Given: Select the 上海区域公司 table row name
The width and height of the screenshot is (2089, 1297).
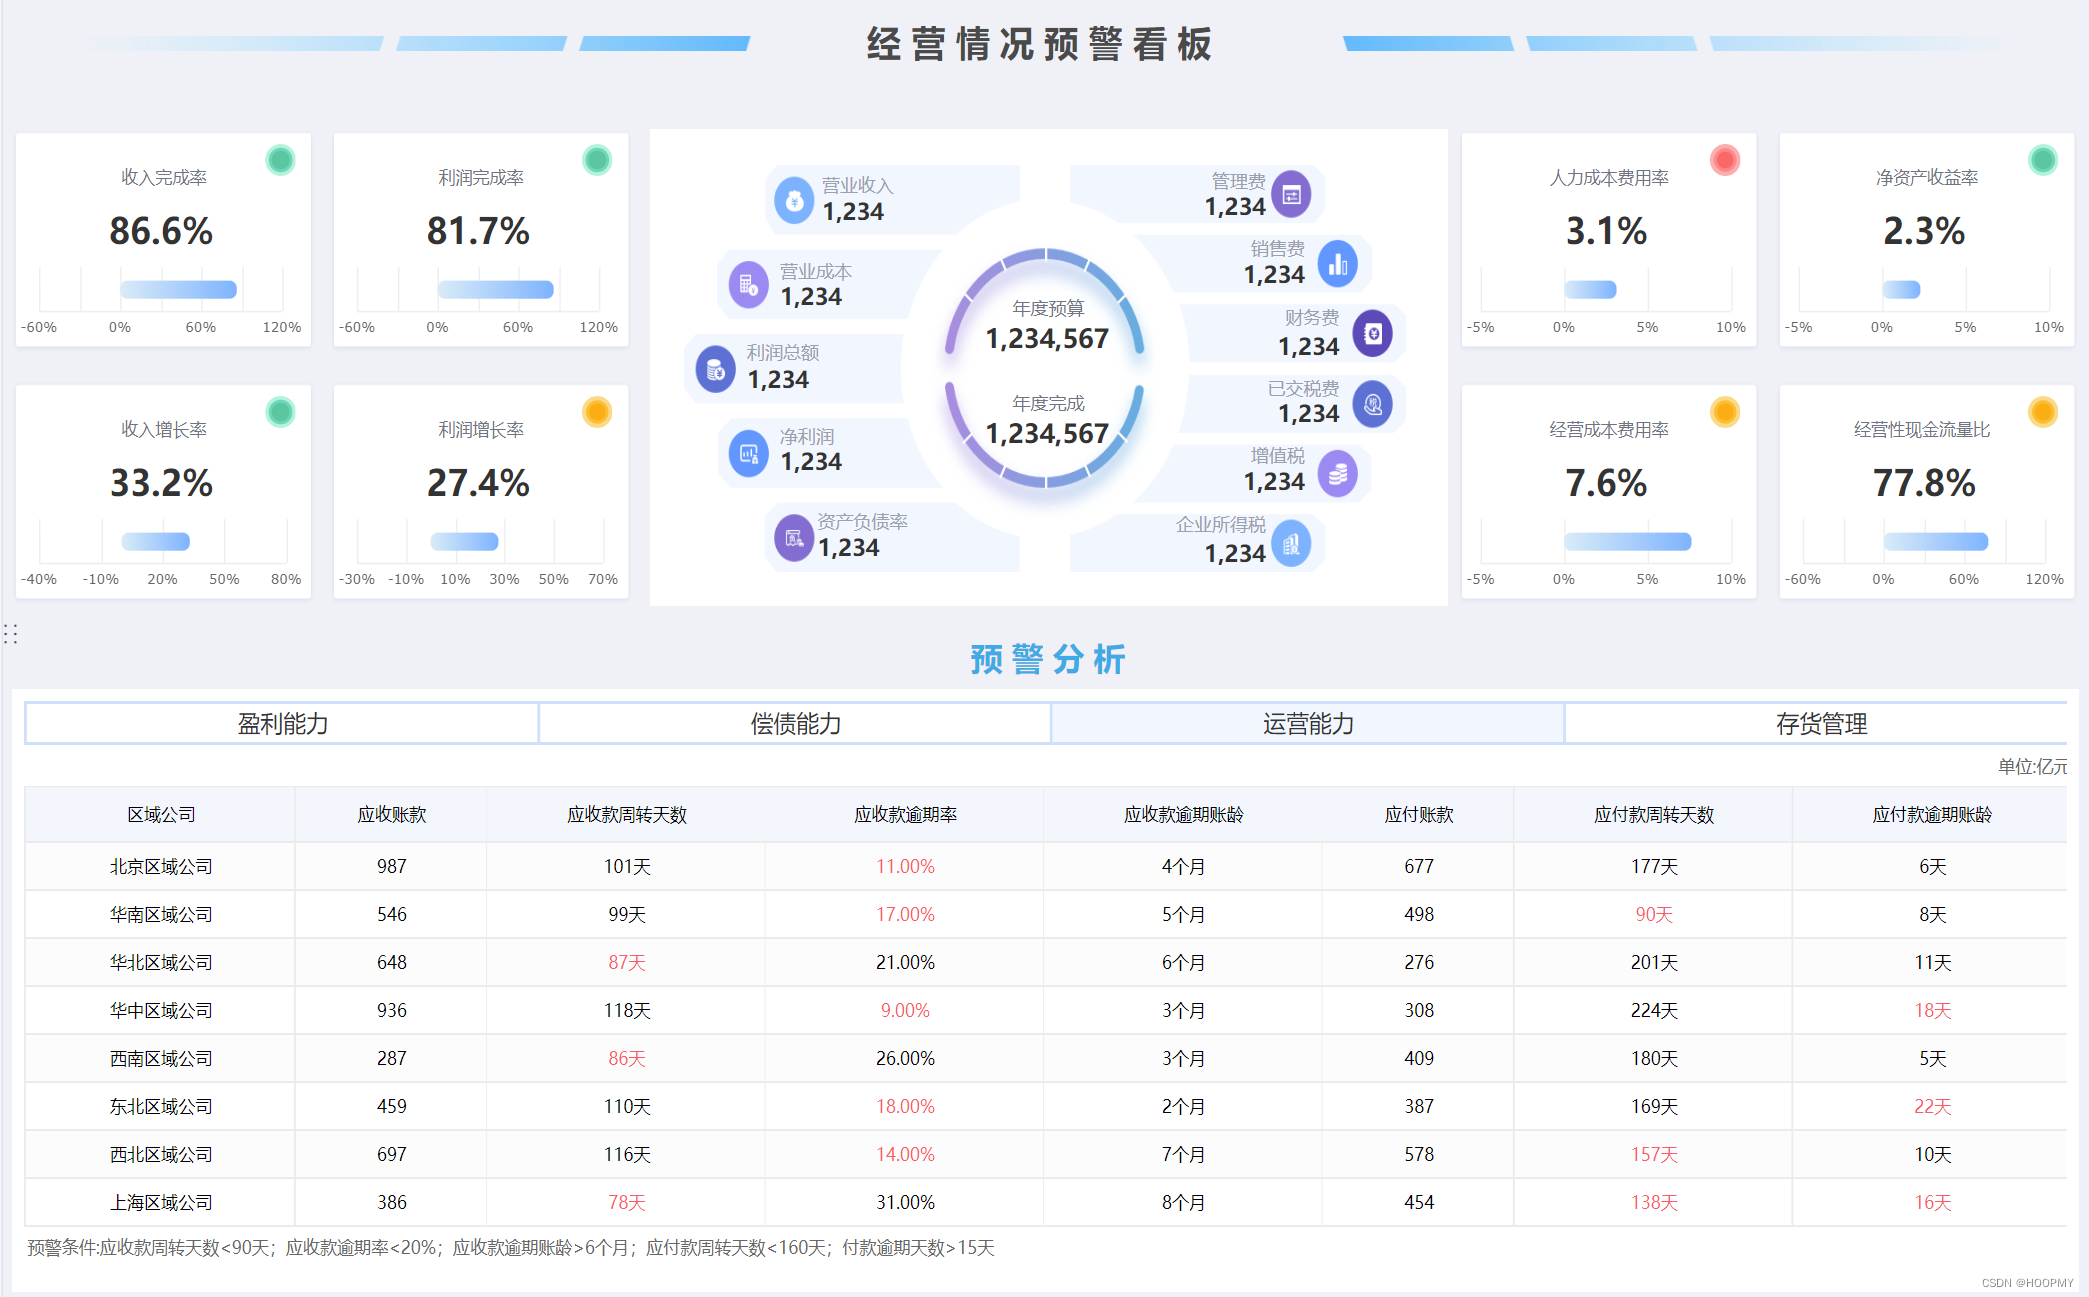Looking at the screenshot, I should coord(161,1203).
